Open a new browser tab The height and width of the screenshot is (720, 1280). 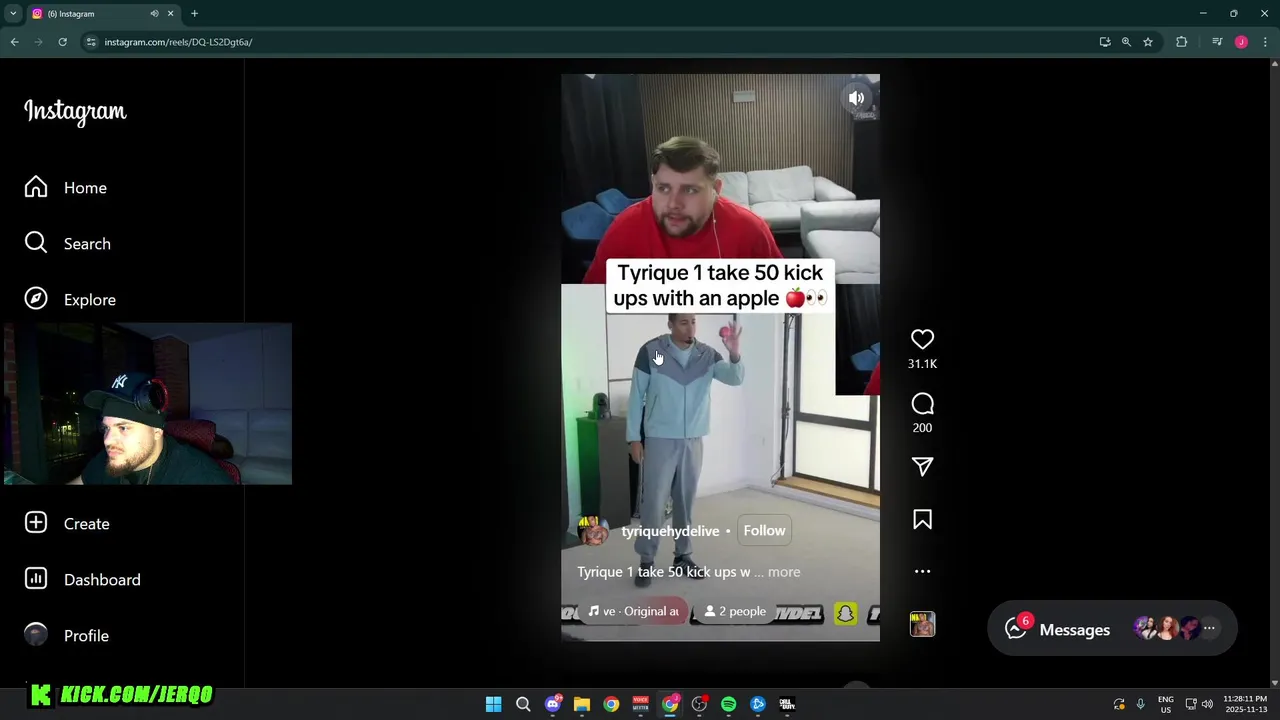(194, 13)
